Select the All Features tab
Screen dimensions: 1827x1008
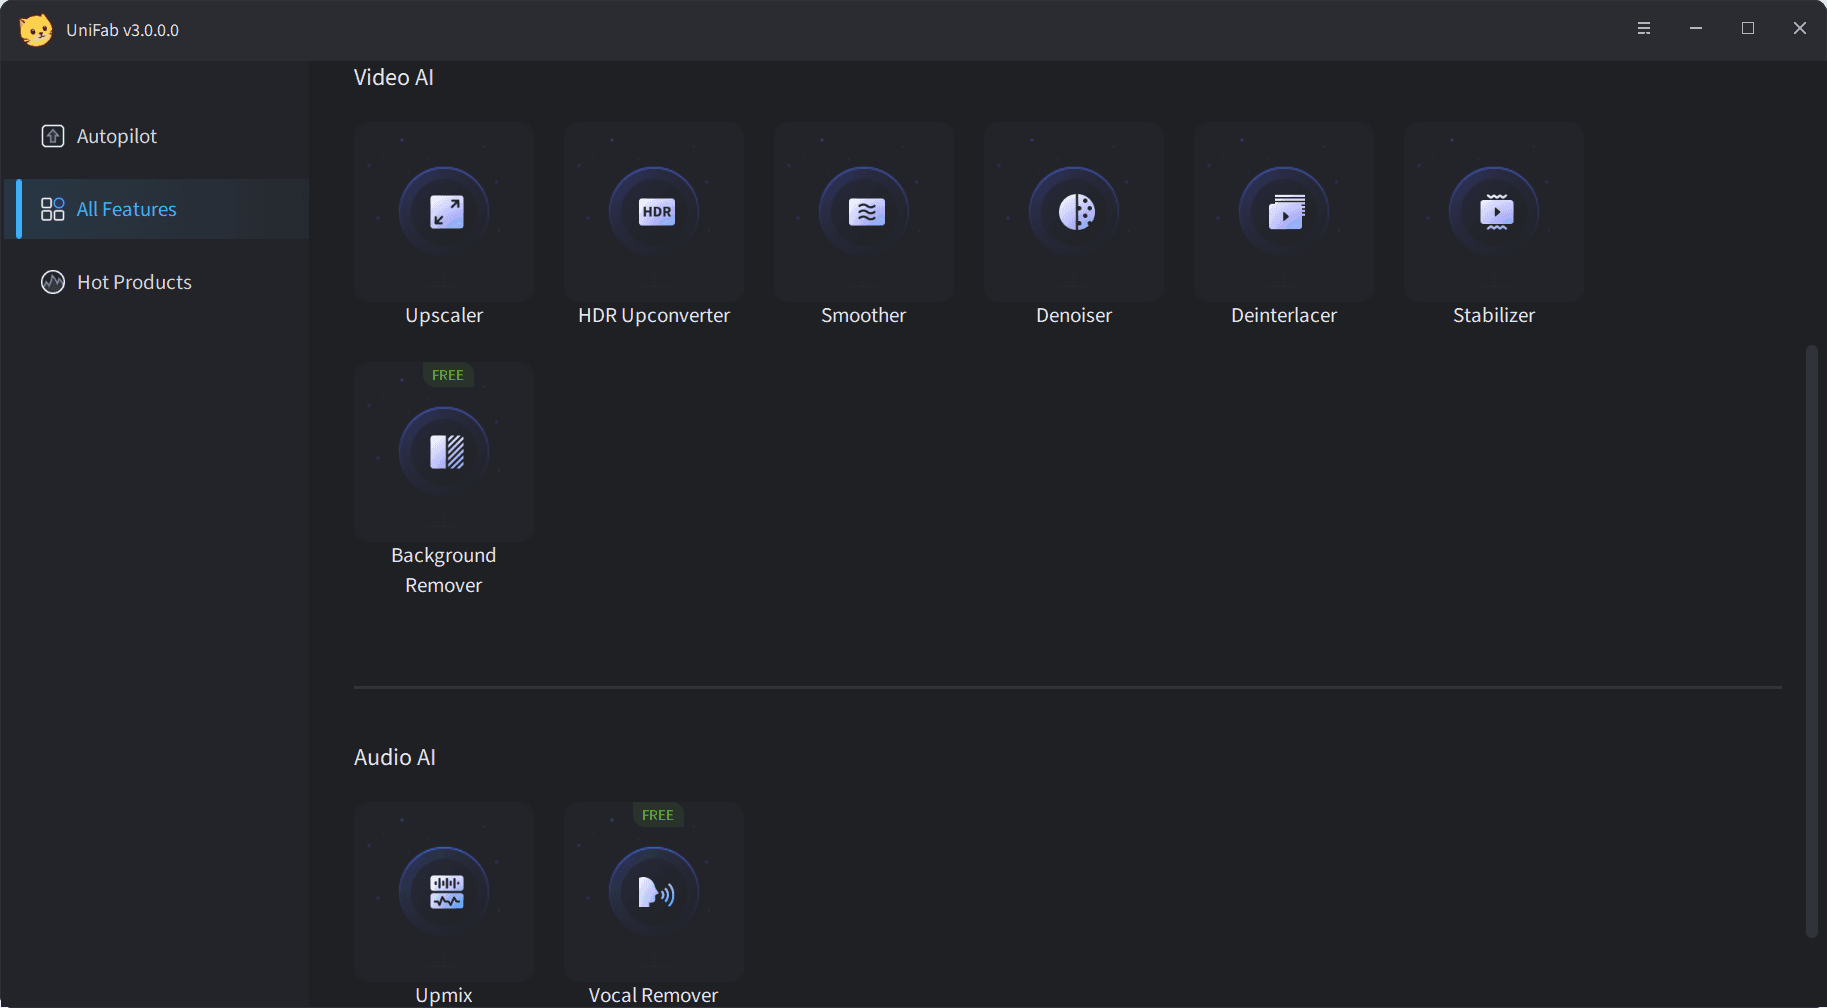point(157,209)
